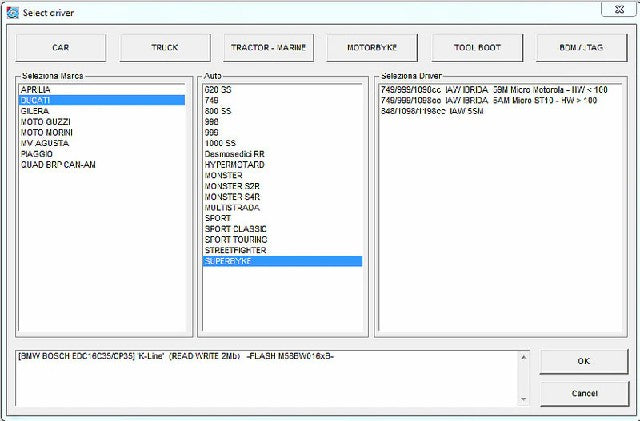Select the SPORT CLASSIC model
The height and width of the screenshot is (421, 640).
[x=282, y=229]
